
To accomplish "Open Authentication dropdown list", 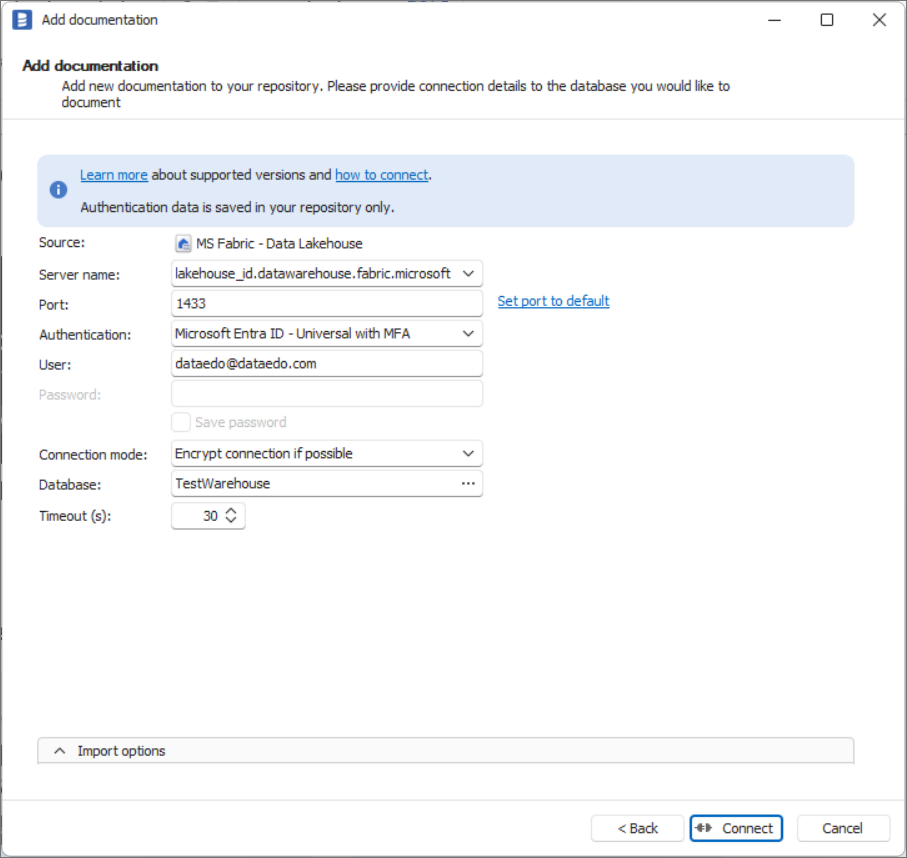I will point(469,334).
